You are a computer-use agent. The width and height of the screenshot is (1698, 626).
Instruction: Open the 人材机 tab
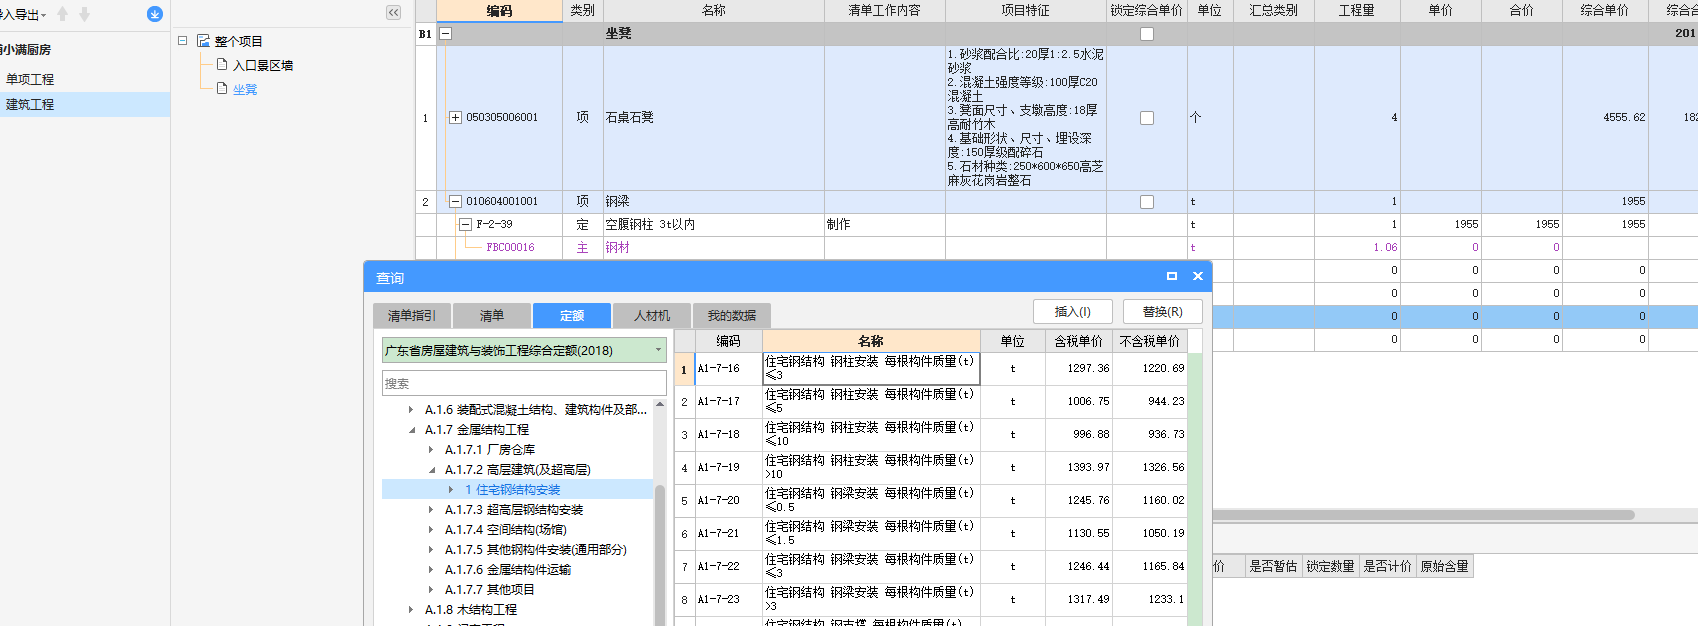(652, 315)
